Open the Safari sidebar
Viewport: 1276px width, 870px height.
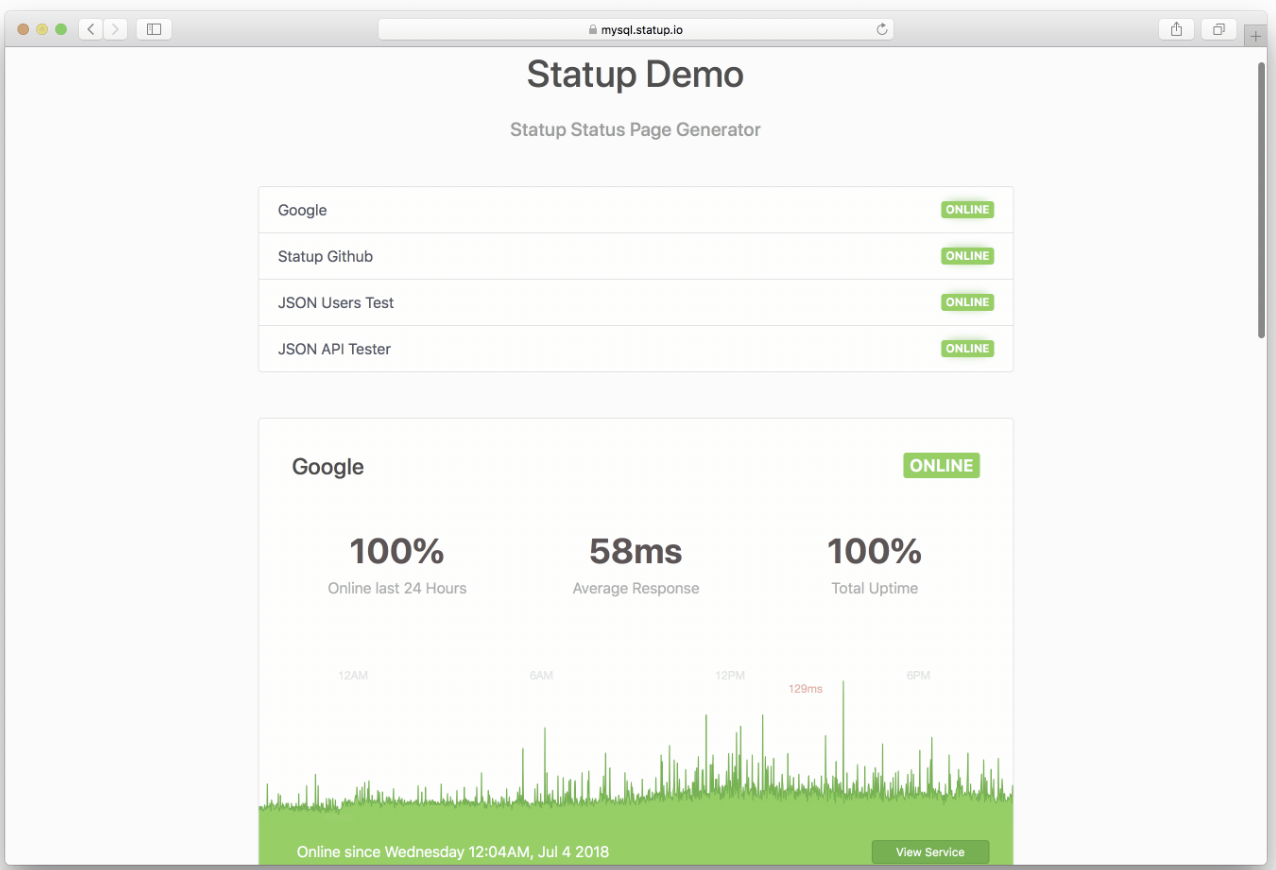tap(153, 29)
